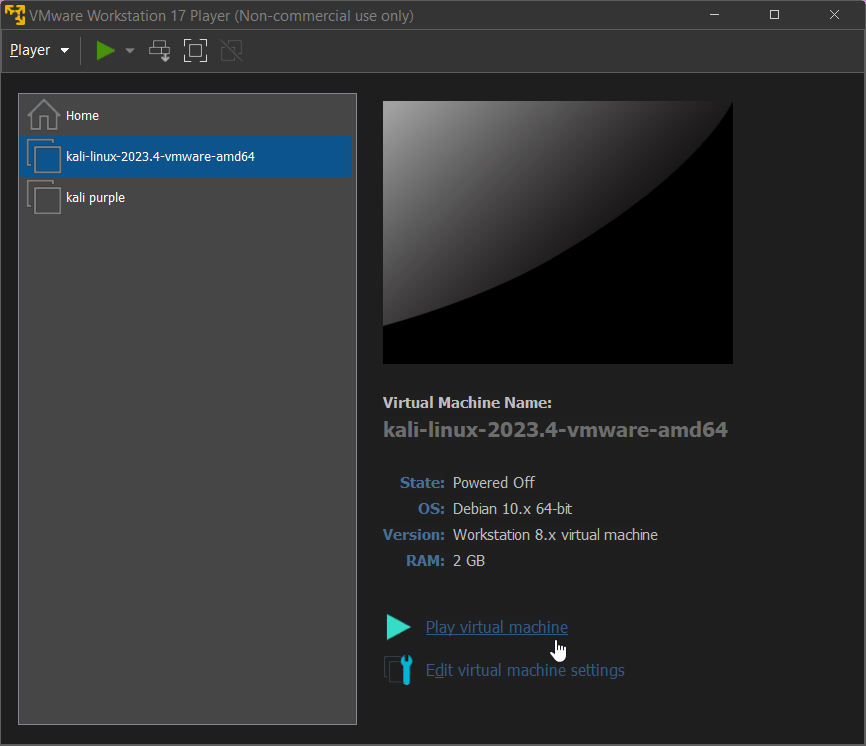Click Send Ctrl+Alt+Del toolbar icon
This screenshot has width=866, height=746.
[x=160, y=50]
